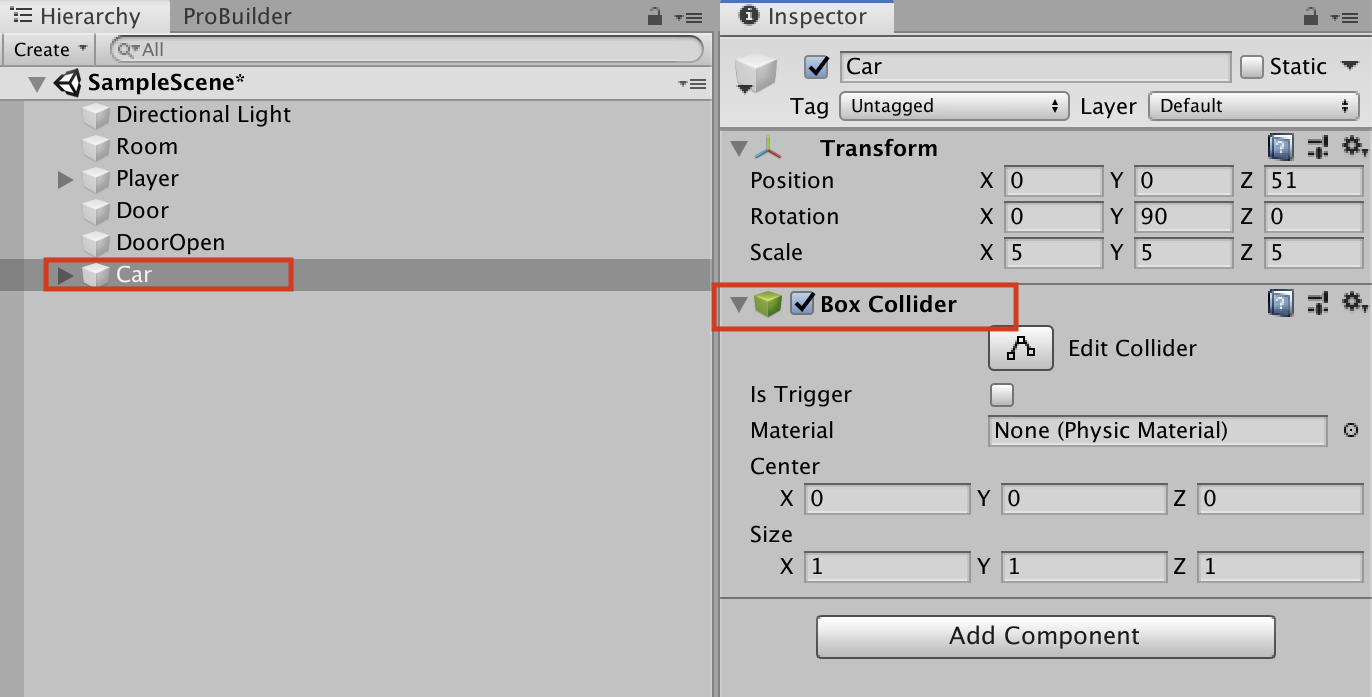This screenshot has height=697, width=1372.
Task: Click the Material object picker circle
Action: click(1350, 431)
